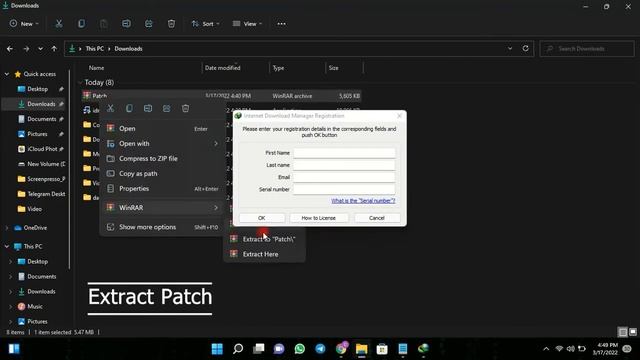640x360 pixels.
Task: Open Documents in Quick access
Action: coord(42,119)
